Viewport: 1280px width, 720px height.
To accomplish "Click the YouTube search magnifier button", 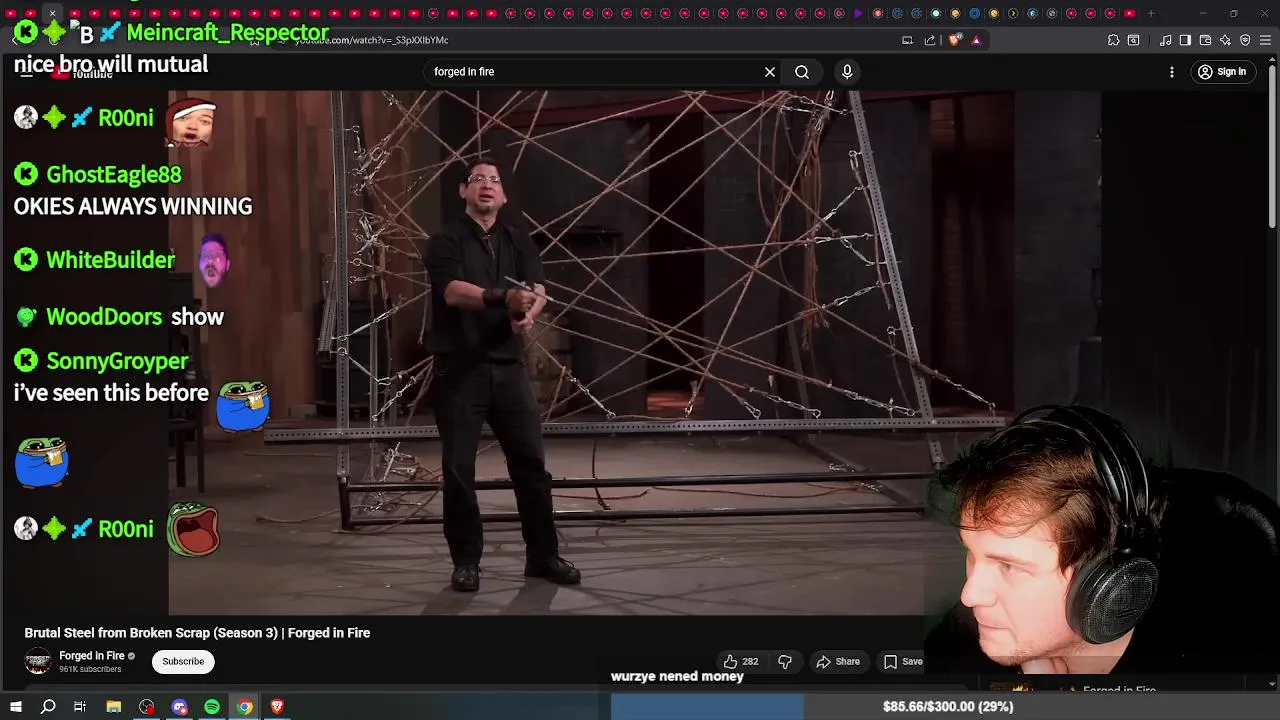I will pos(802,72).
